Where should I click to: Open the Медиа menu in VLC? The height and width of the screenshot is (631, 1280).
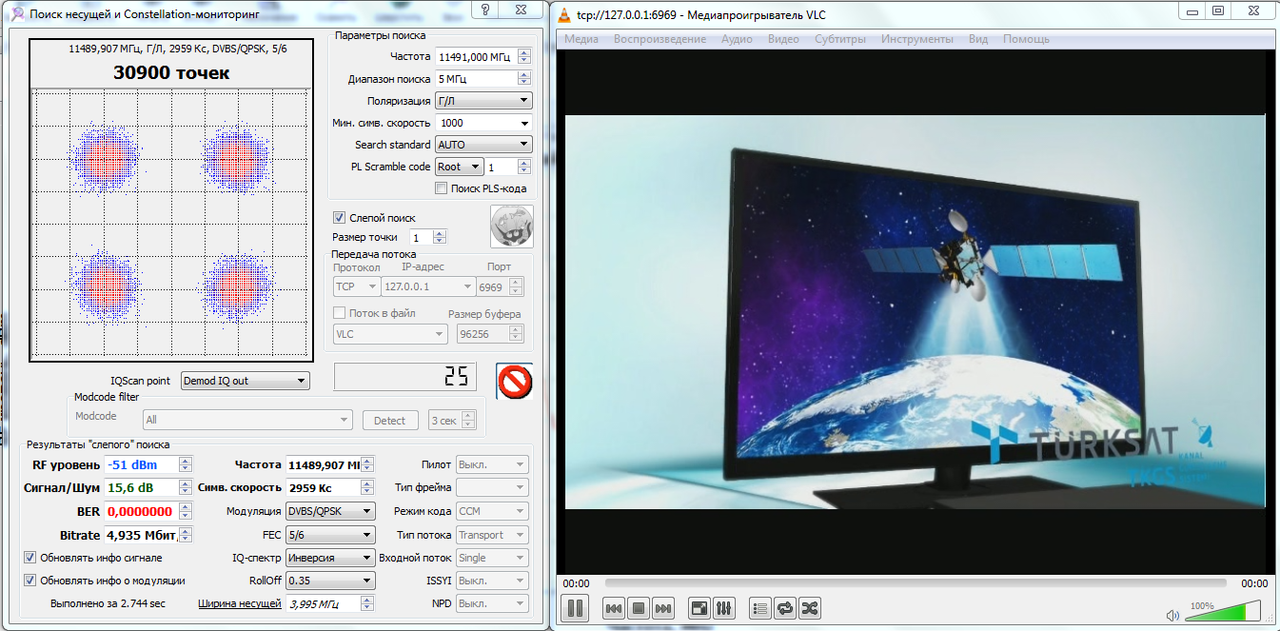pyautogui.click(x=582, y=39)
